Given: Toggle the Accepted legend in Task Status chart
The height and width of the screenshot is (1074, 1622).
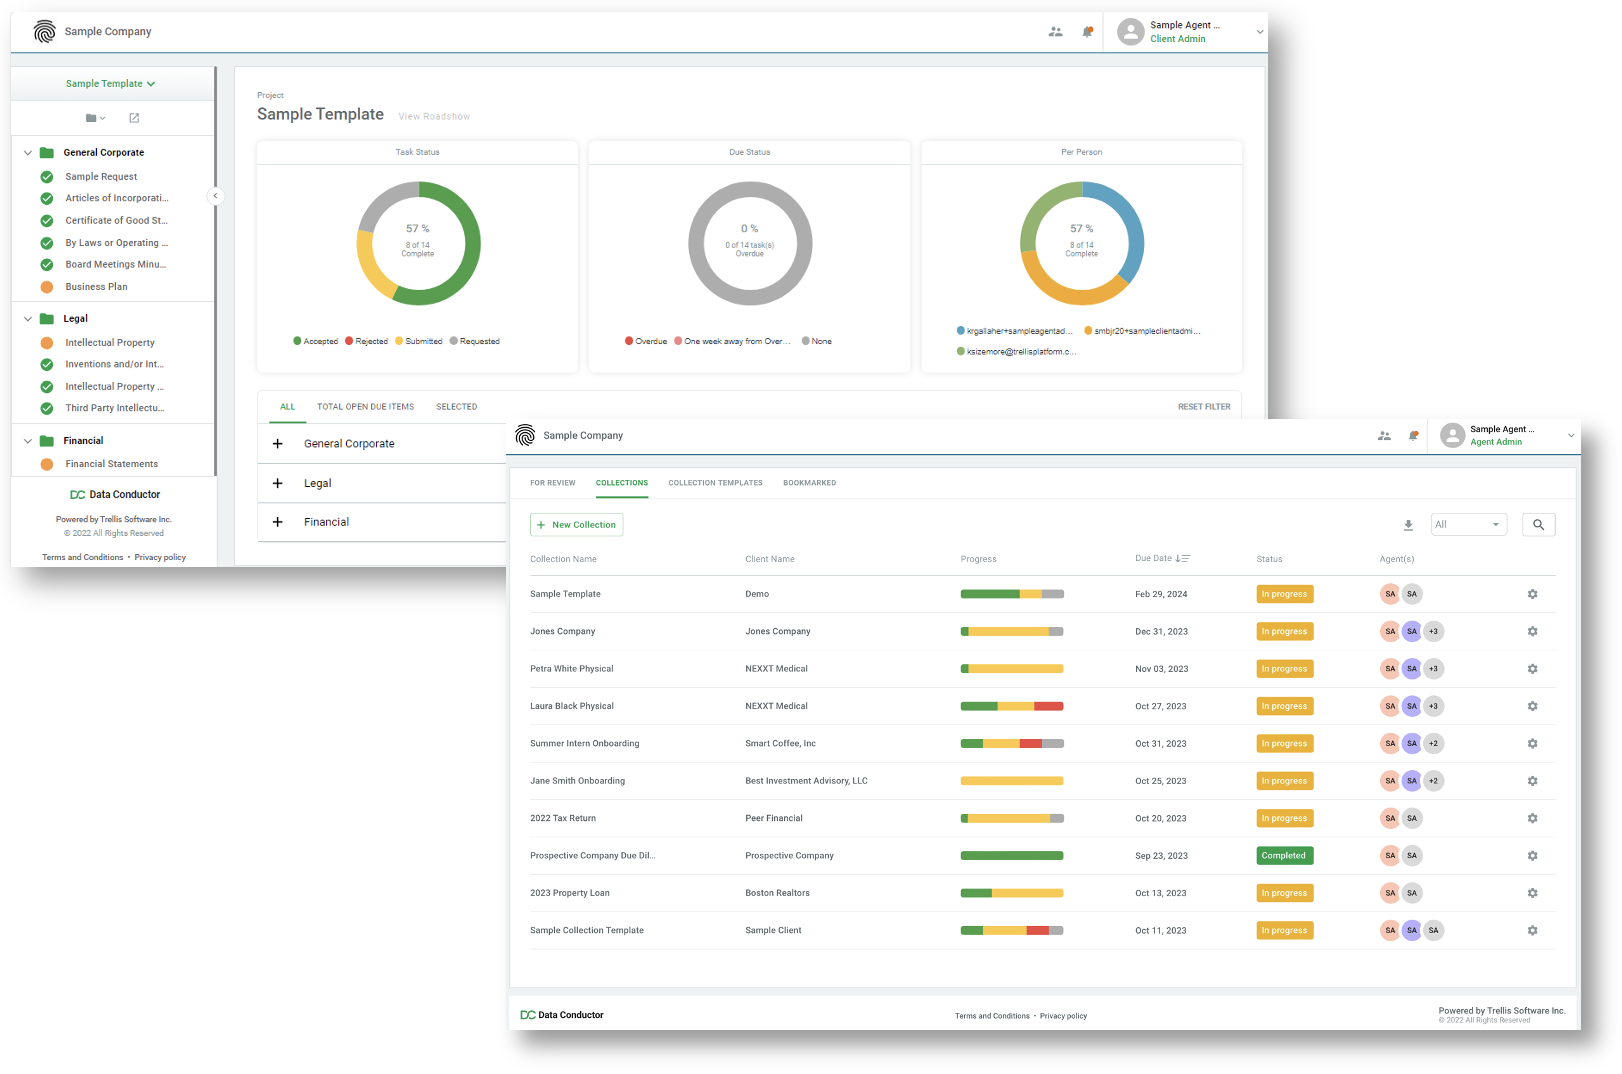Looking at the screenshot, I should 316,341.
